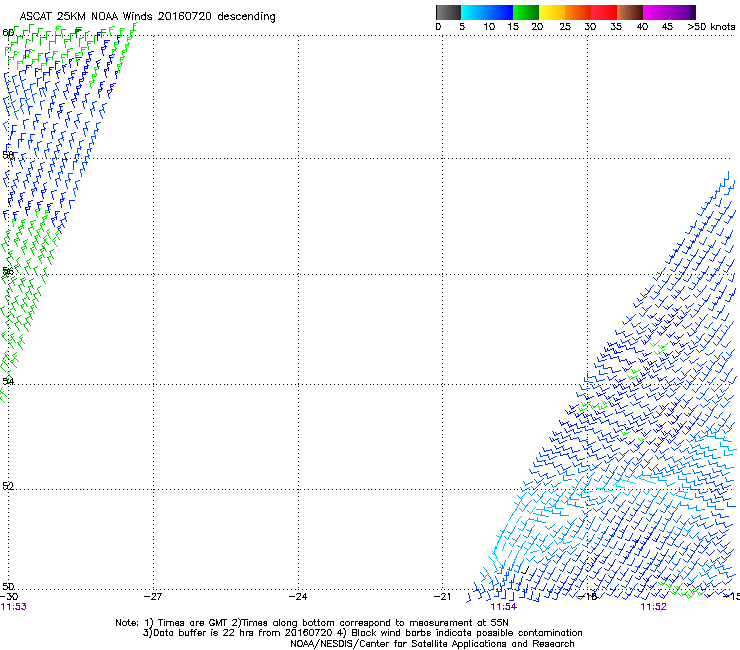Click the latitude label '60'
The height and width of the screenshot is (650, 740).
click(8, 33)
